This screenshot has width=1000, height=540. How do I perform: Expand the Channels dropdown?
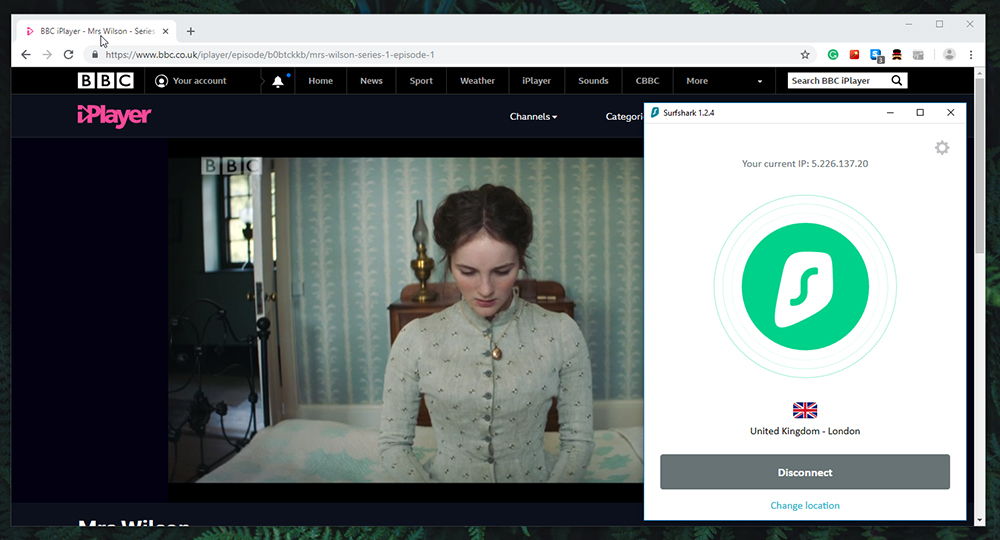click(533, 117)
